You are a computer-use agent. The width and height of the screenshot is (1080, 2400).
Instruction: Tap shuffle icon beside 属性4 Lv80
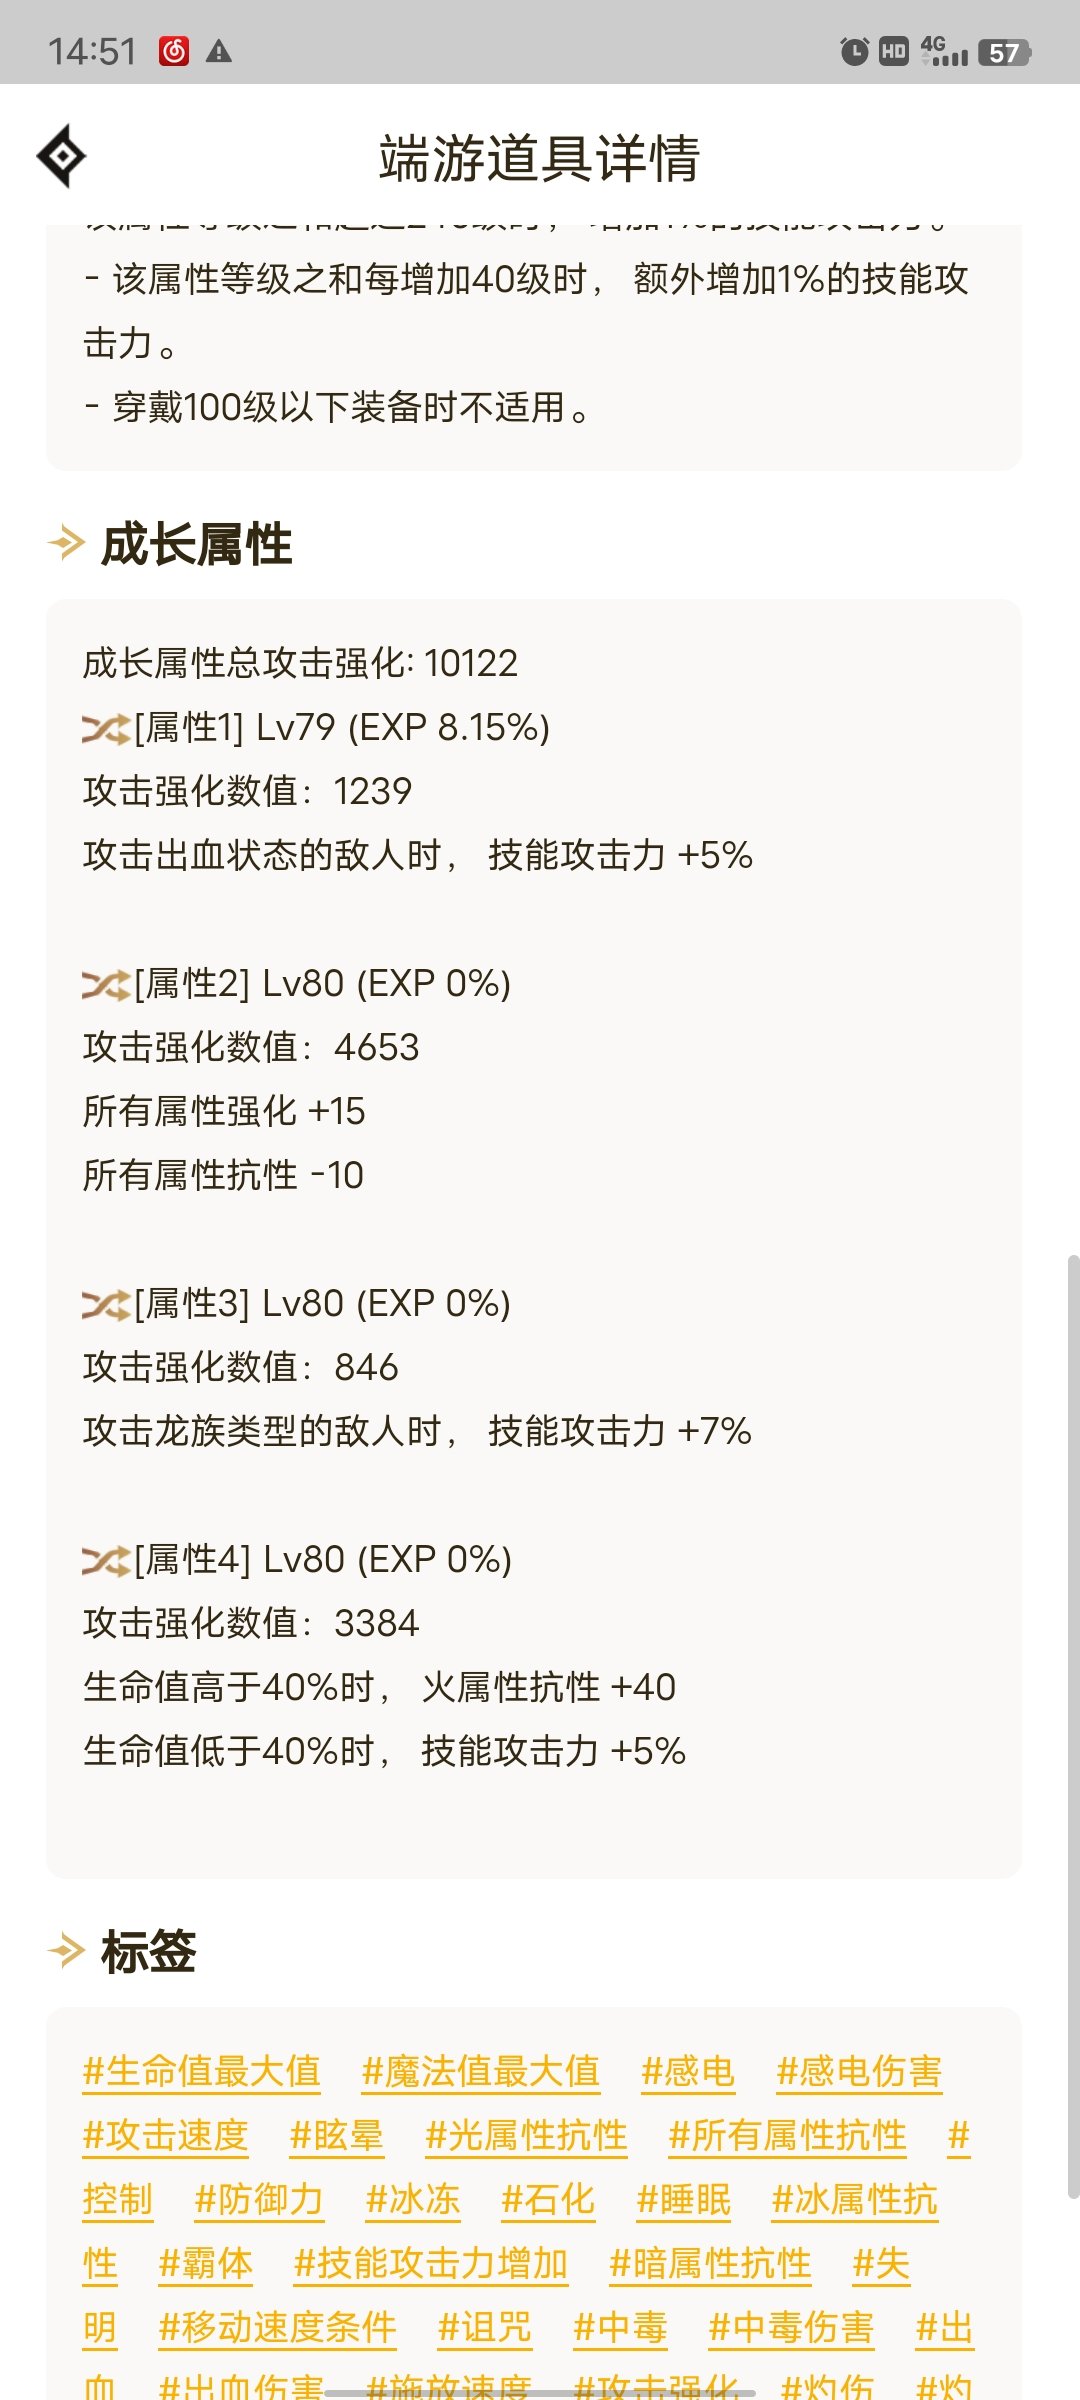click(106, 1561)
